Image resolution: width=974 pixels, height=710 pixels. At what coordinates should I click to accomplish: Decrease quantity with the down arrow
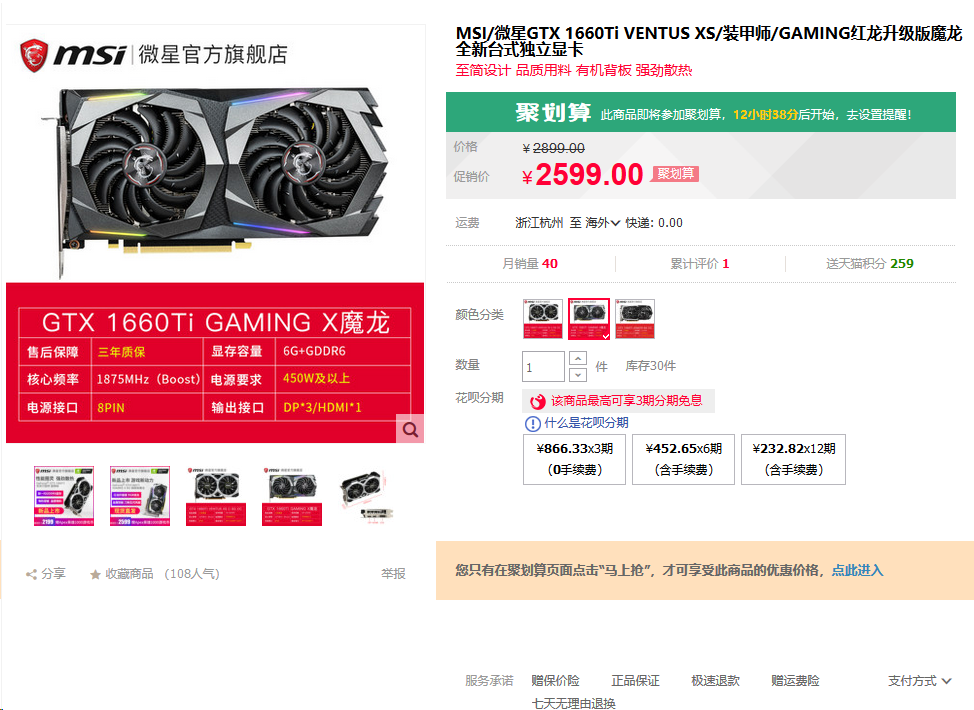pyautogui.click(x=578, y=375)
